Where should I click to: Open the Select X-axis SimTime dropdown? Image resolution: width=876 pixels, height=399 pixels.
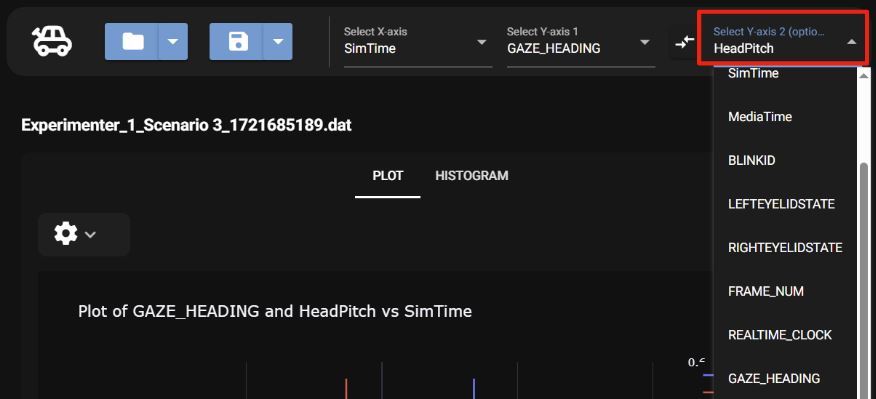pos(418,42)
